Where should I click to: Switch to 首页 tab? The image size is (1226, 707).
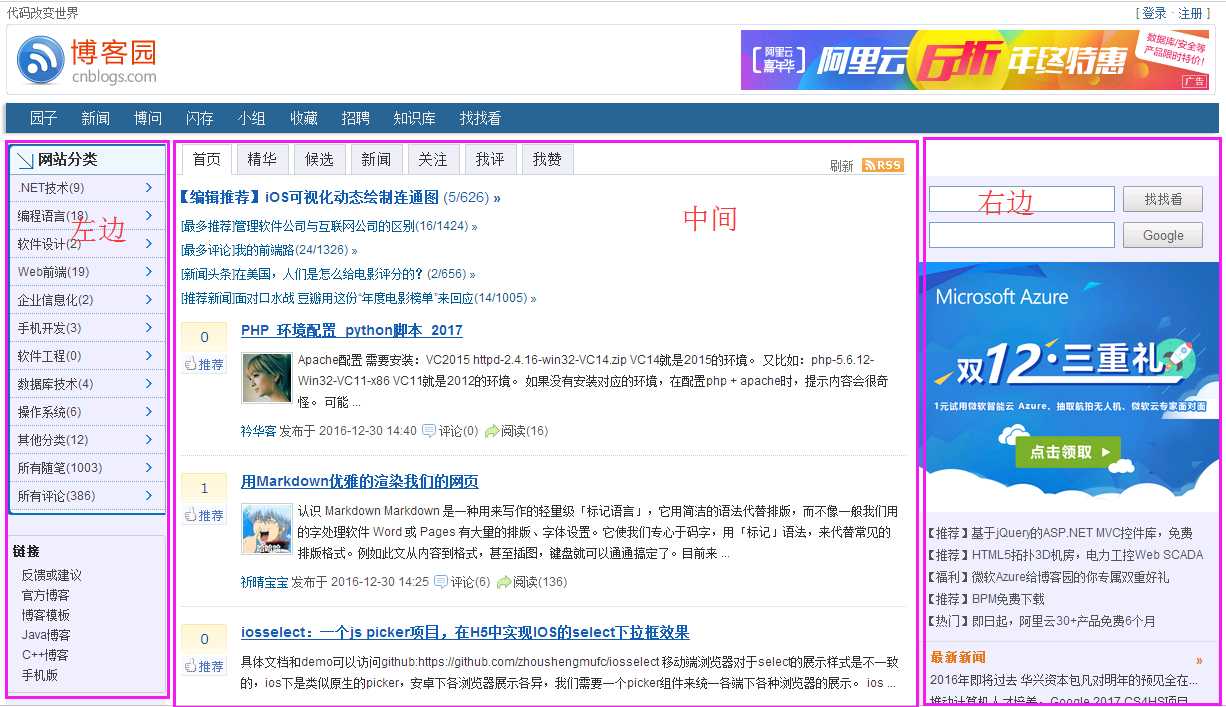tap(206, 160)
